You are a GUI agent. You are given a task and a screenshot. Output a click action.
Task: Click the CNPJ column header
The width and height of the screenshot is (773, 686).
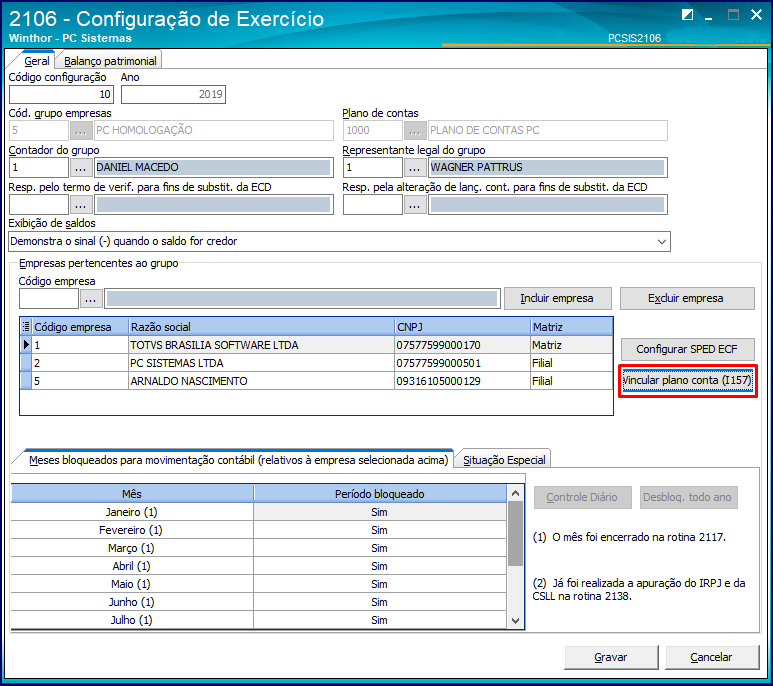point(462,327)
